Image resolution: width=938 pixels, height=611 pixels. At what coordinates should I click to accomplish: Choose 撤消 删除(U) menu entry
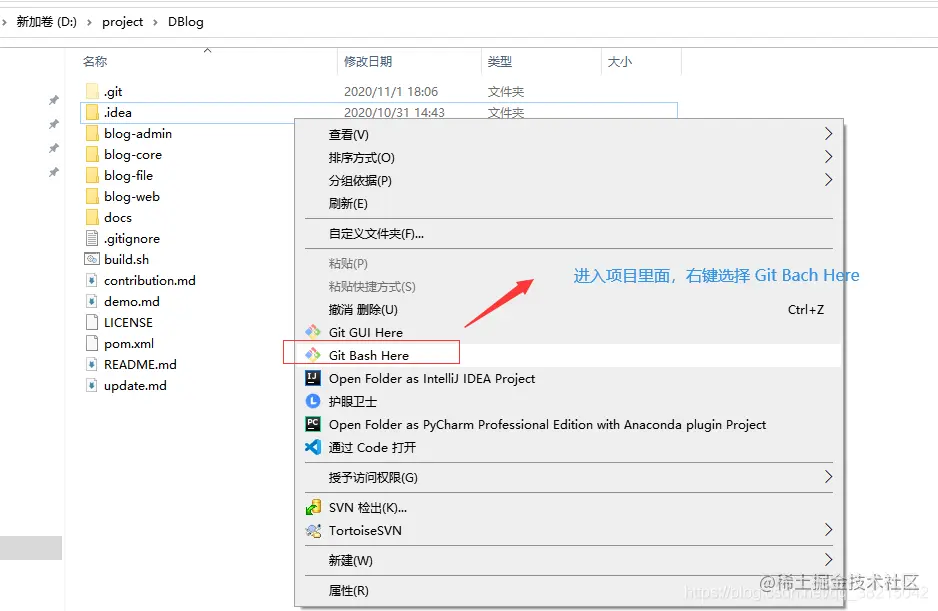point(569,309)
